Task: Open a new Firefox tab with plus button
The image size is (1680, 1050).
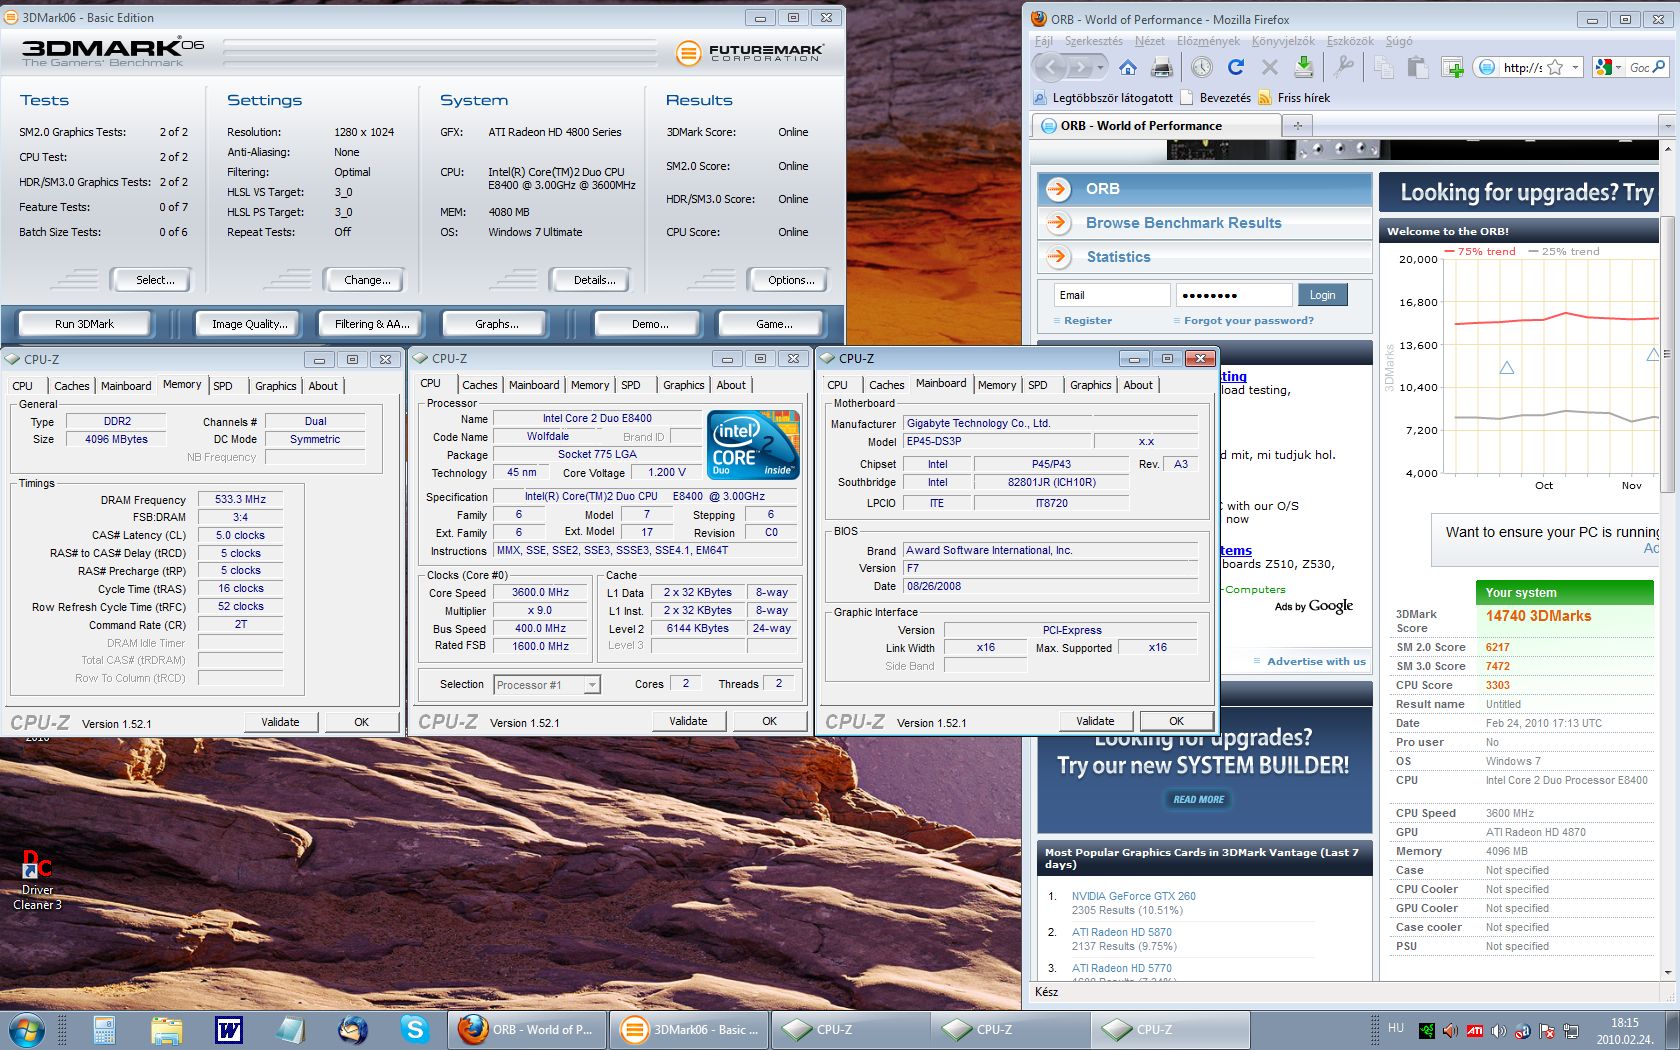Action: point(1297,126)
